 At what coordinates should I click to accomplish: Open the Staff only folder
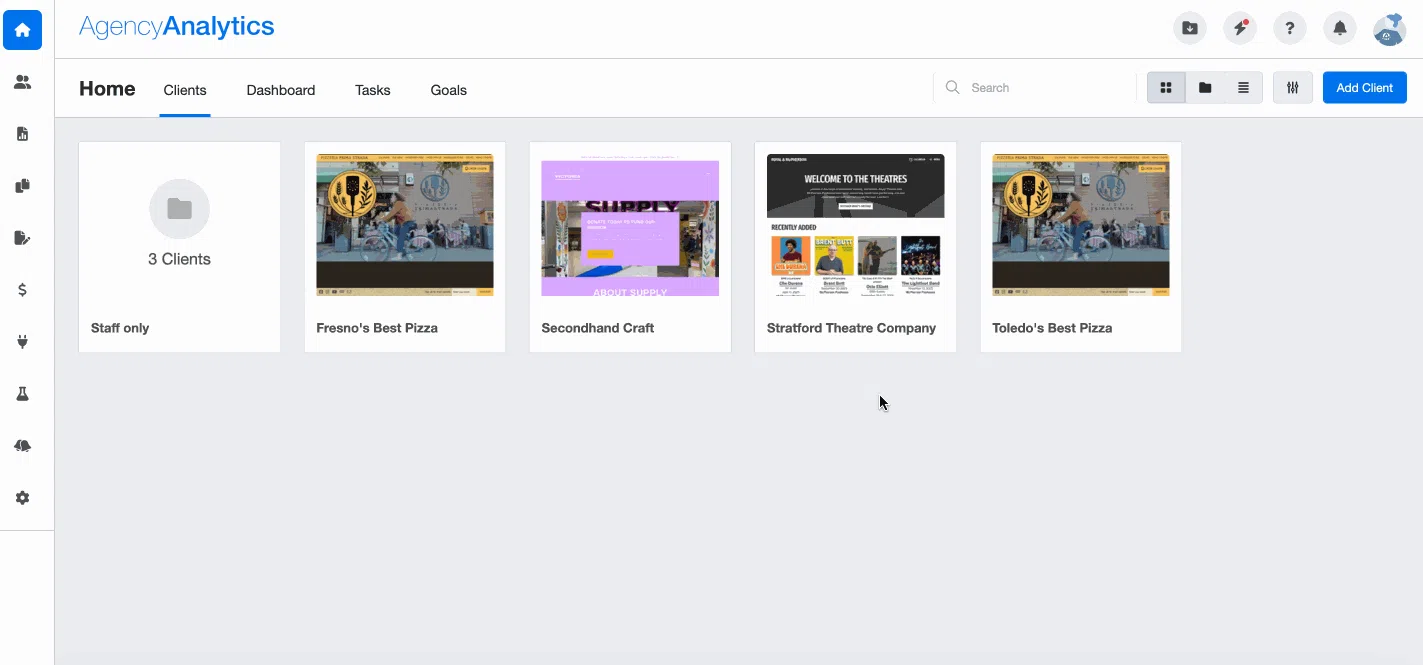pyautogui.click(x=179, y=246)
